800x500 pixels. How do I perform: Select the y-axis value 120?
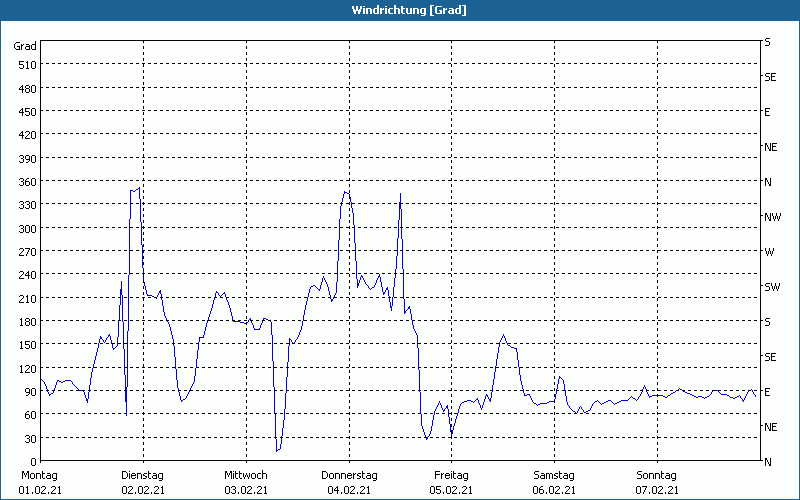[28, 368]
